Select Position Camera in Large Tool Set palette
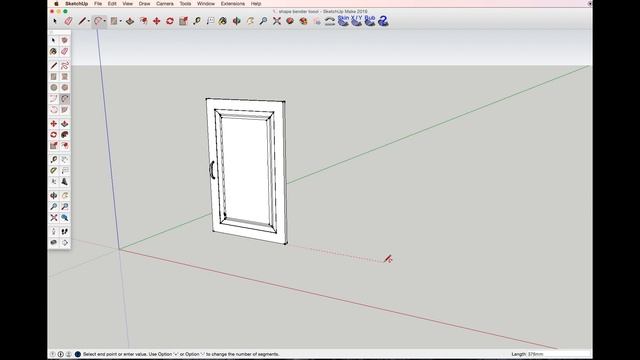The image size is (640, 360). tap(53, 231)
